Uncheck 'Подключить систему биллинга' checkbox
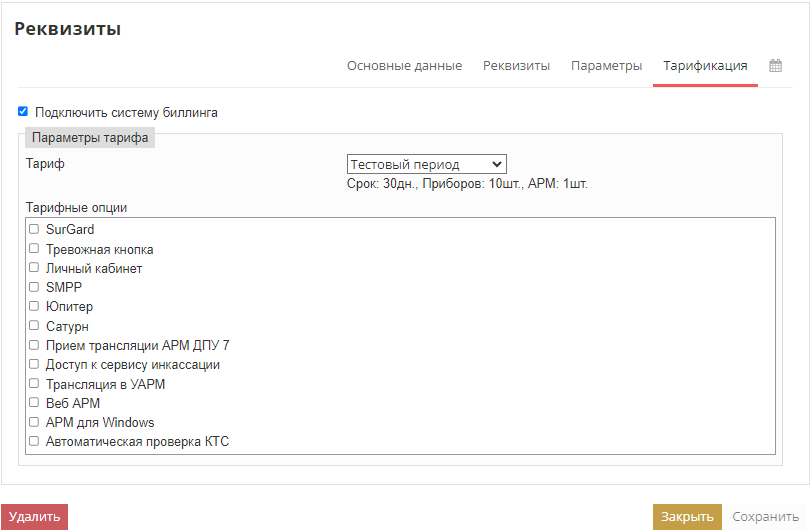 pos(23,111)
